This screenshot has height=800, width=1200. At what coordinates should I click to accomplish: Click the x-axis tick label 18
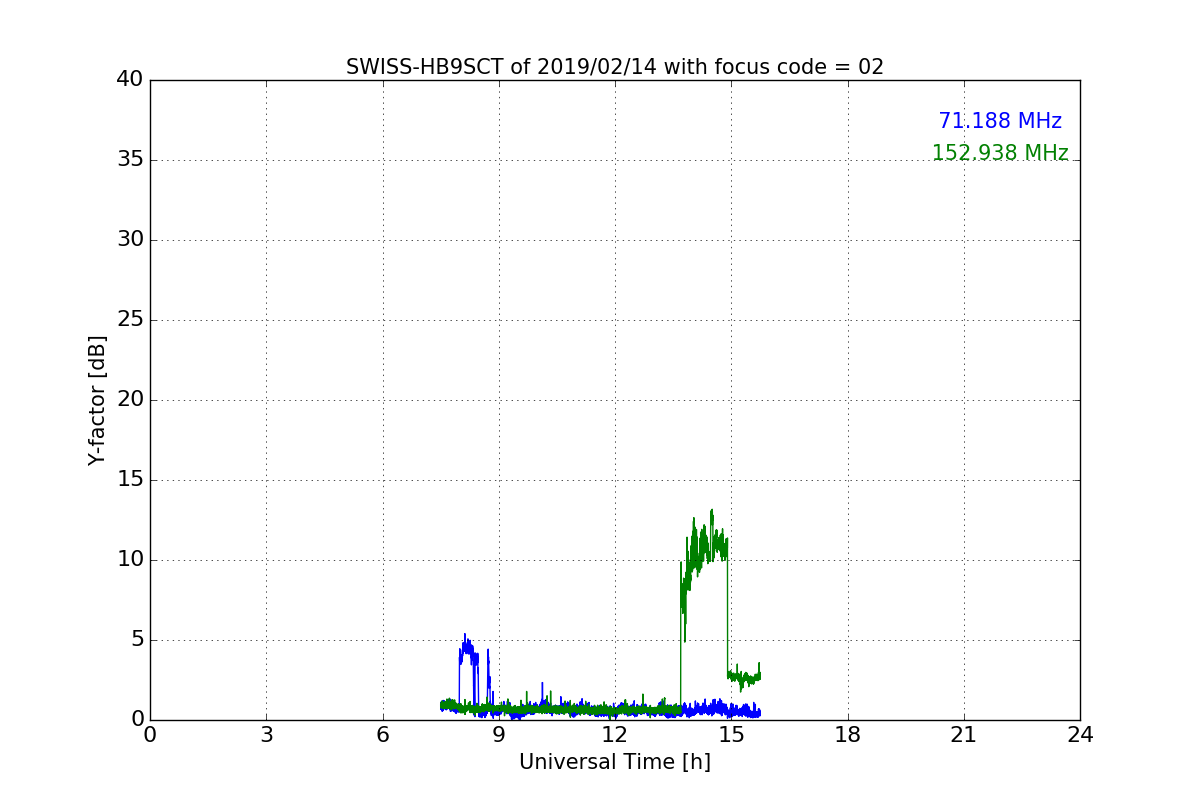click(x=848, y=735)
